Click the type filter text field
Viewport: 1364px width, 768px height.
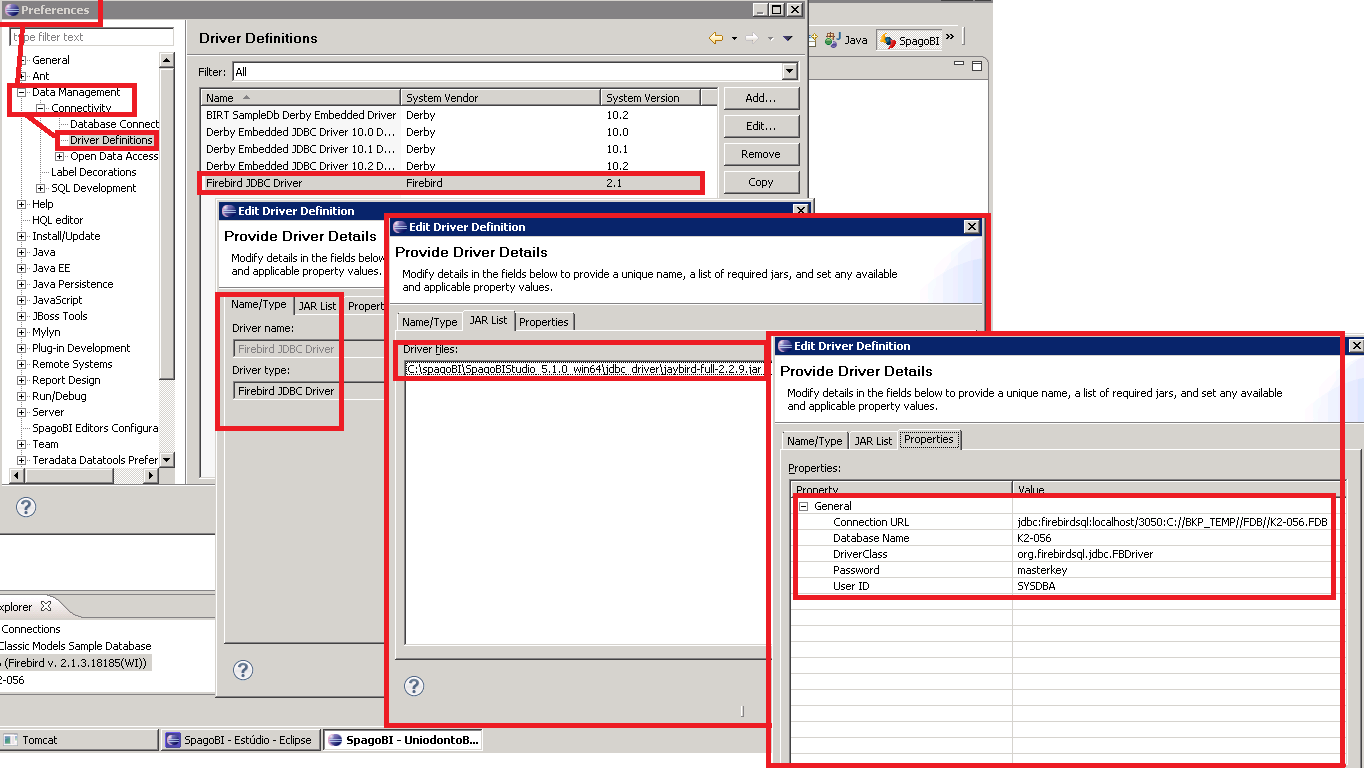click(91, 37)
